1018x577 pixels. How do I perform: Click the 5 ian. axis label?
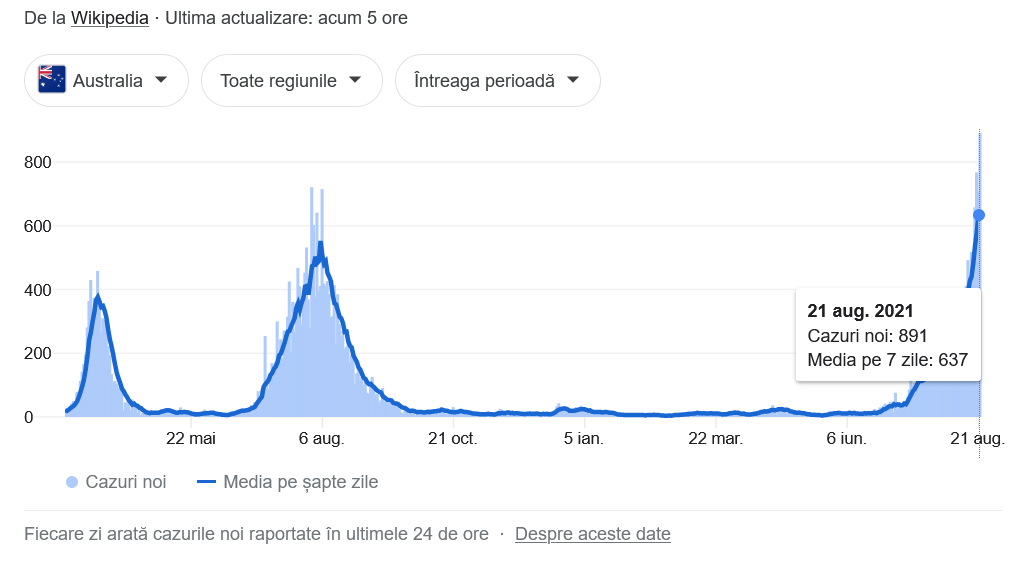pyautogui.click(x=583, y=439)
